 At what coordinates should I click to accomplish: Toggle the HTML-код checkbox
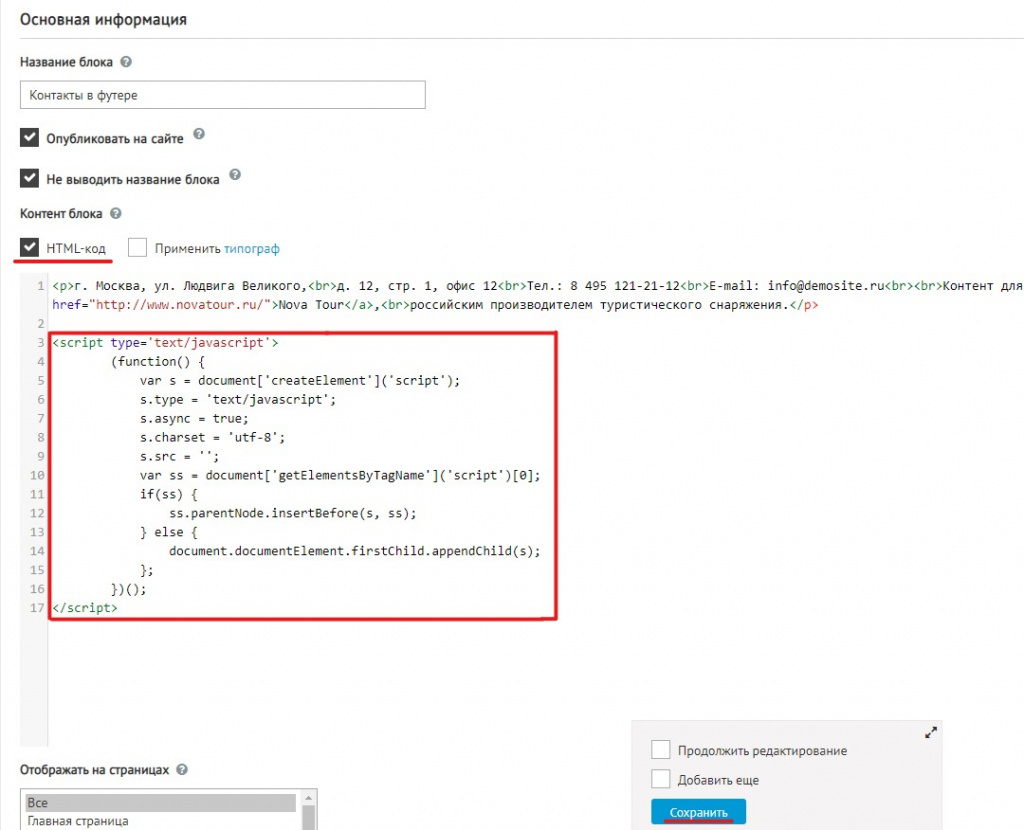[x=29, y=247]
